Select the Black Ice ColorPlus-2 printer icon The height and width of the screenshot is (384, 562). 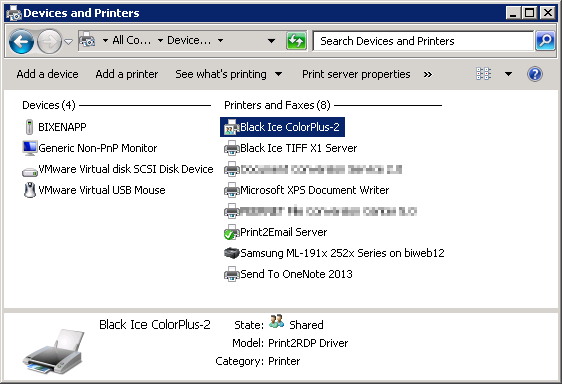231,127
